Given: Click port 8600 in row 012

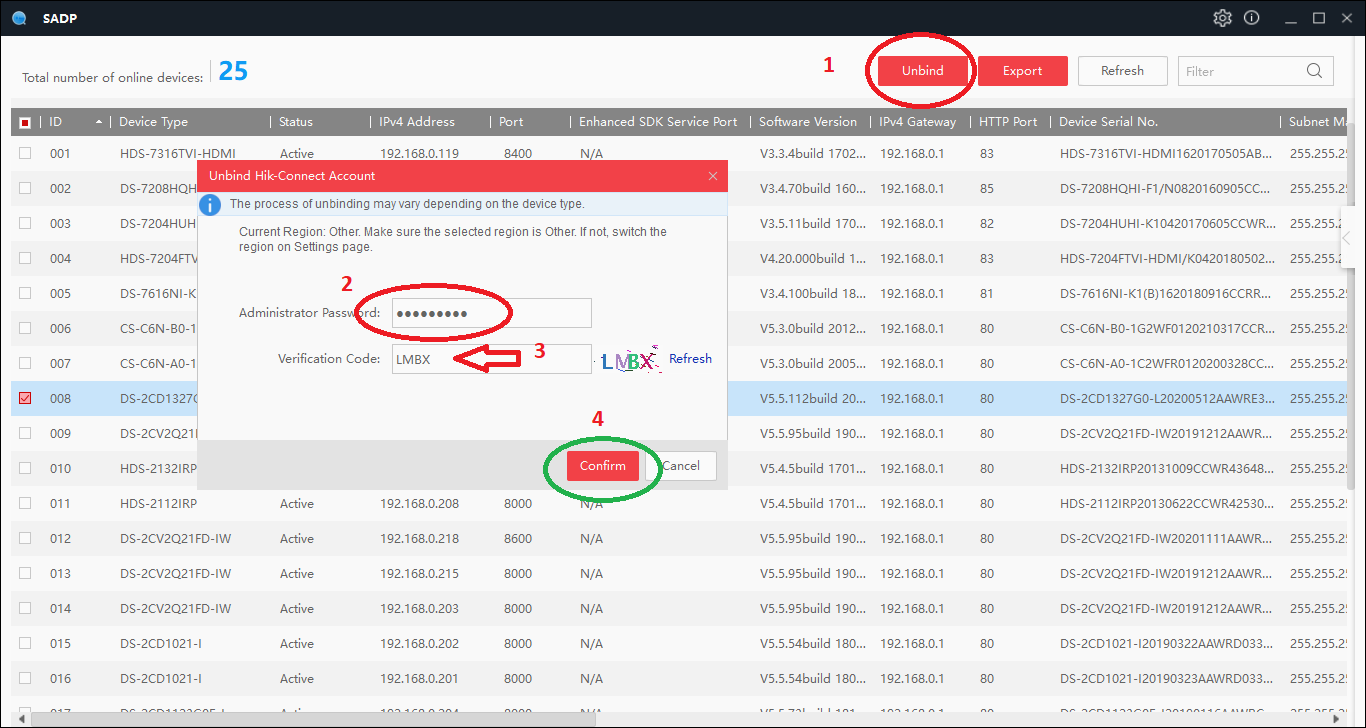Looking at the screenshot, I should pos(518,539).
